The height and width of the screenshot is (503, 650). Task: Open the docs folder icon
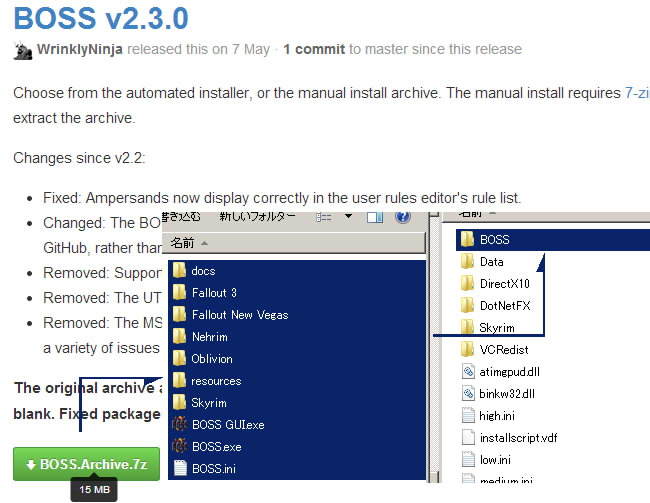click(179, 270)
